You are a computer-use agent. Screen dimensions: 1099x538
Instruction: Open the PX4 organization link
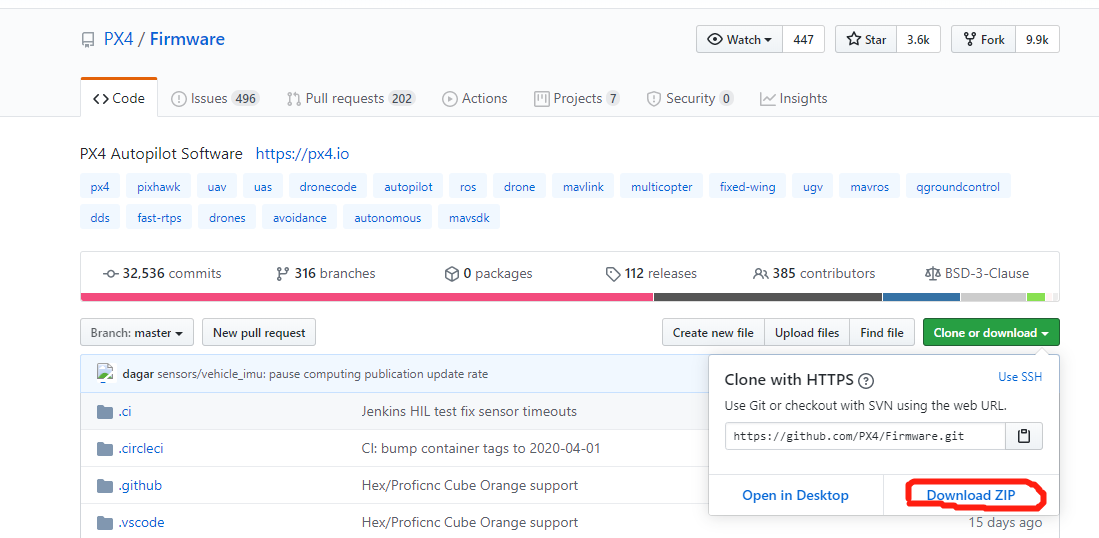tap(118, 39)
